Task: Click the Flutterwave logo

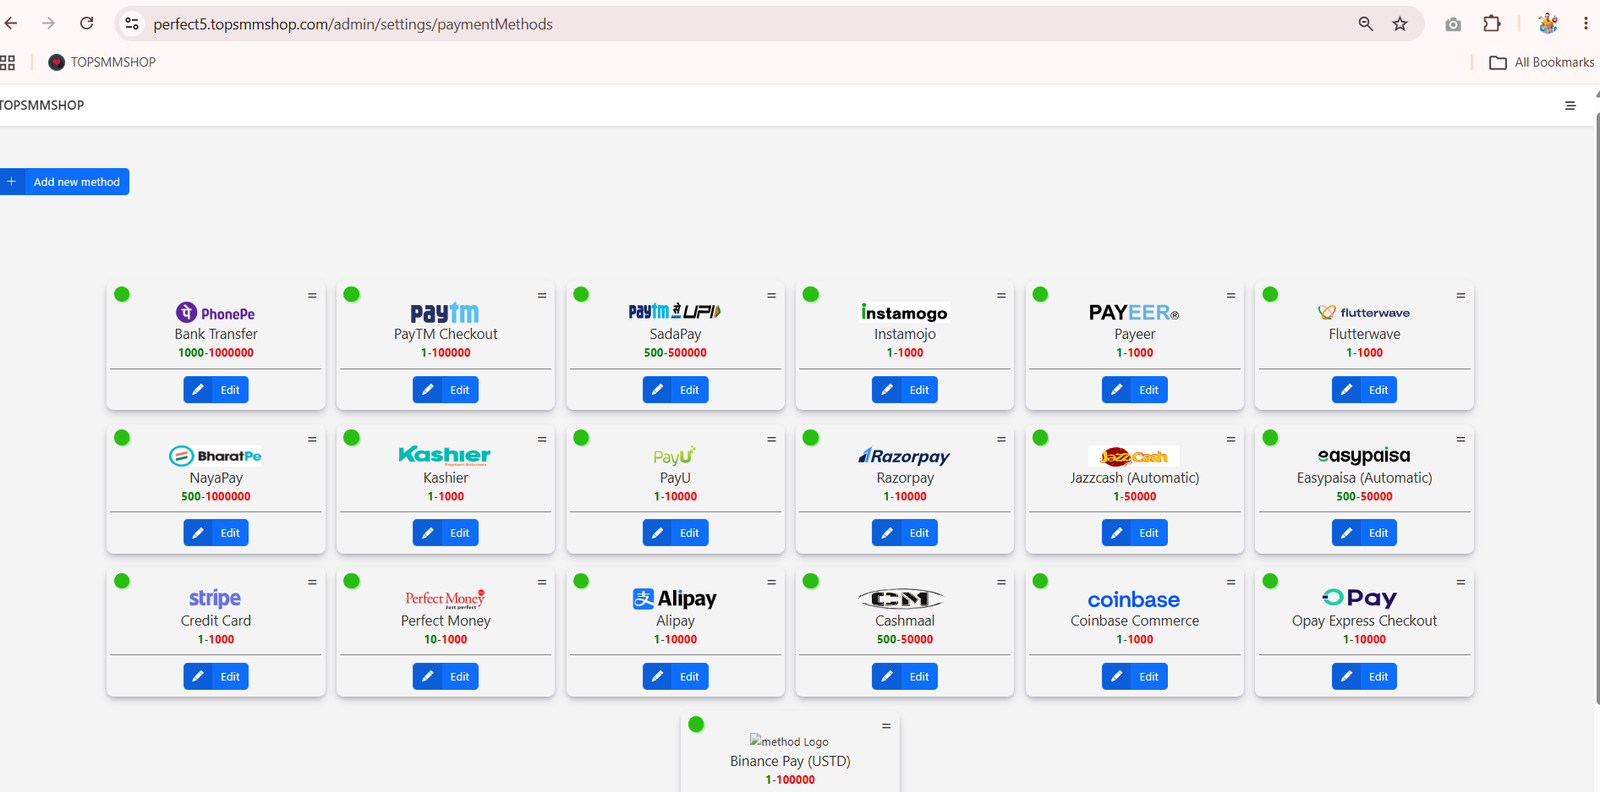Action: tap(1364, 313)
